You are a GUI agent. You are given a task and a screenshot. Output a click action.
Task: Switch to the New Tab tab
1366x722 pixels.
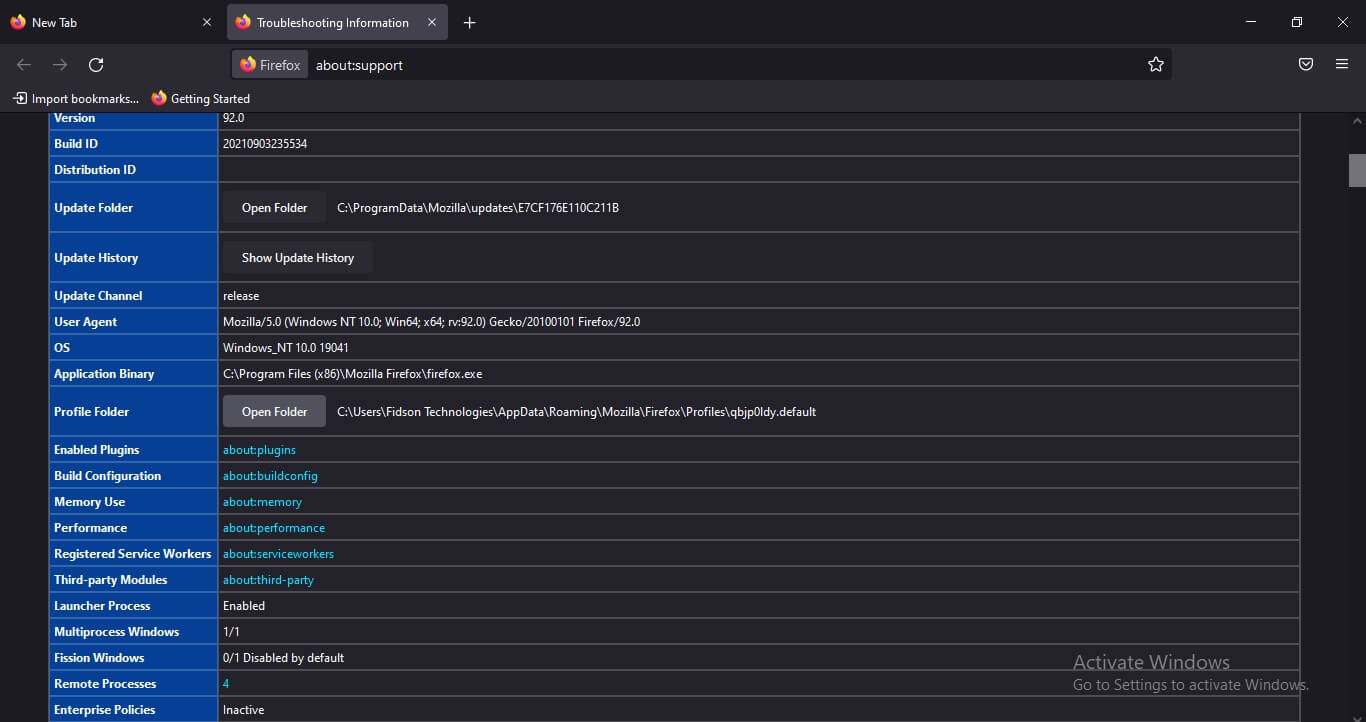coord(111,22)
